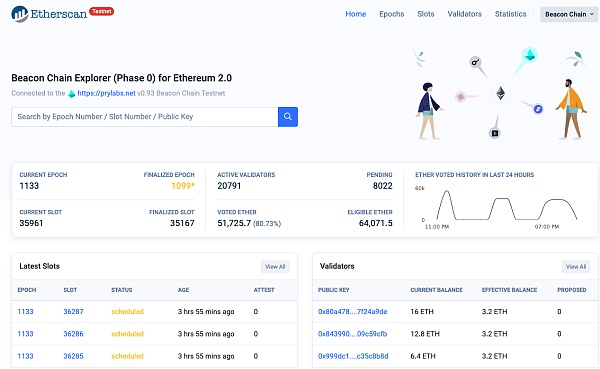This screenshot has width=600, height=369.
Task: Click the blue search magnifier button
Action: 288,117
